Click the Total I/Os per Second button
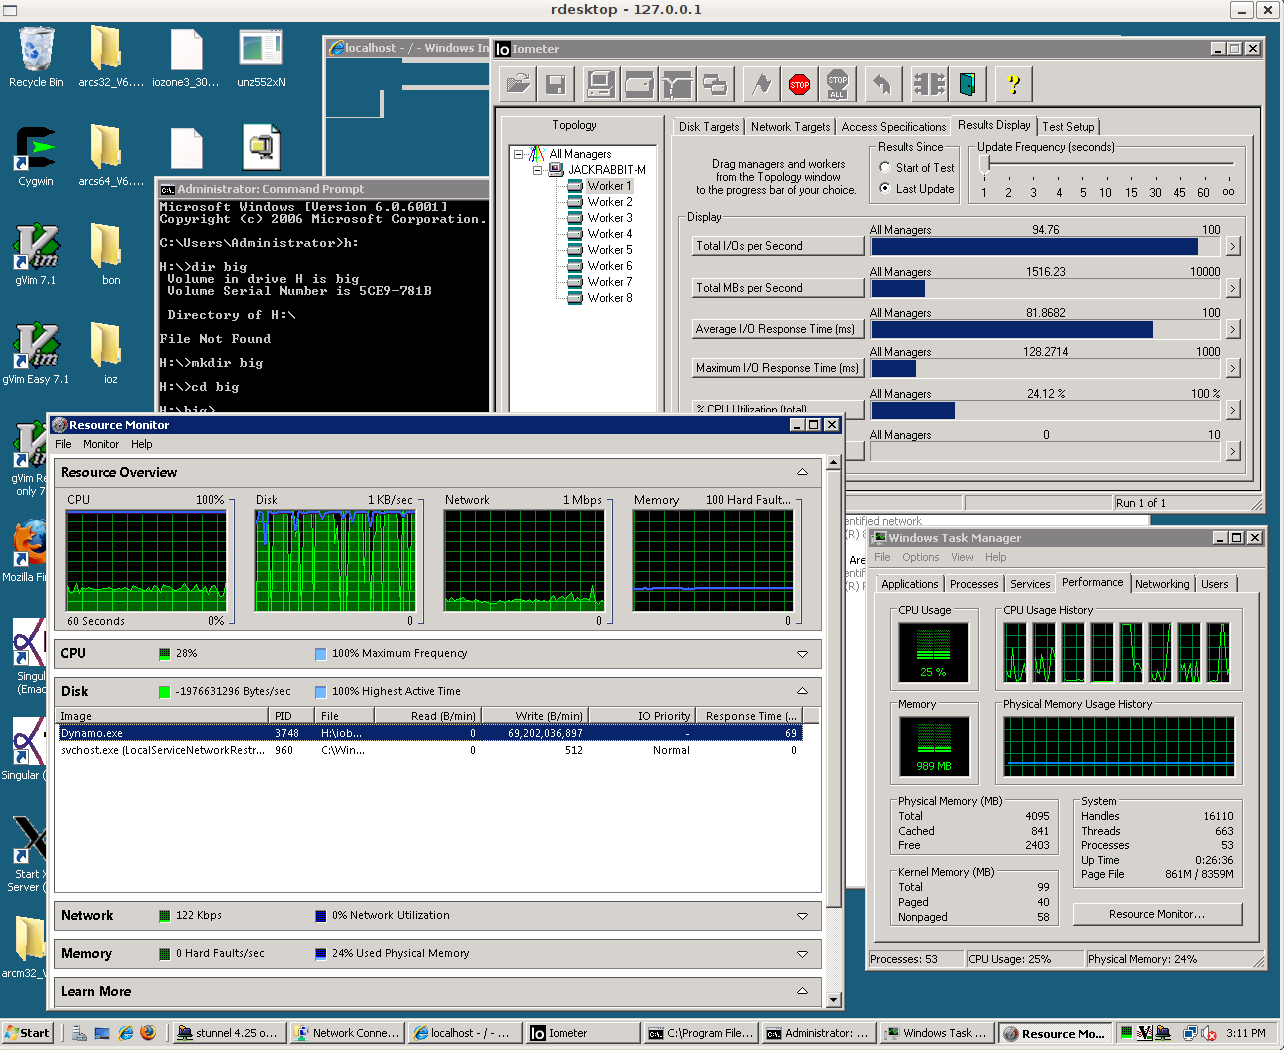1284x1050 pixels. pos(778,246)
